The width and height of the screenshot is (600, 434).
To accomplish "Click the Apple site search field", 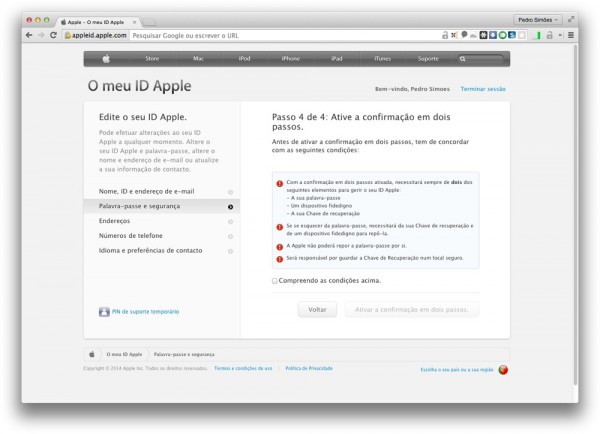I will [480, 59].
